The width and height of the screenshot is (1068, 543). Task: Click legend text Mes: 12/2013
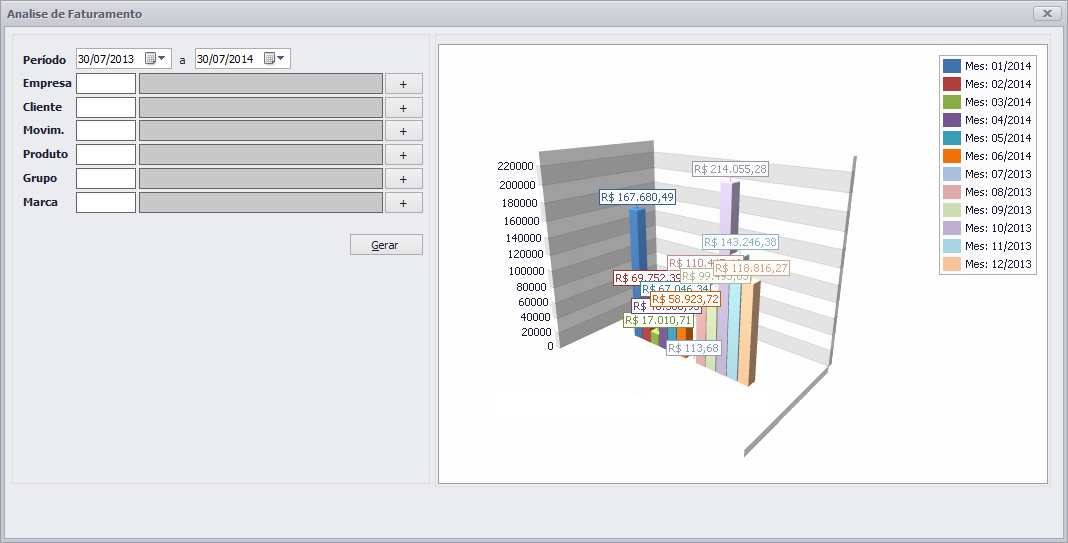coord(998,264)
